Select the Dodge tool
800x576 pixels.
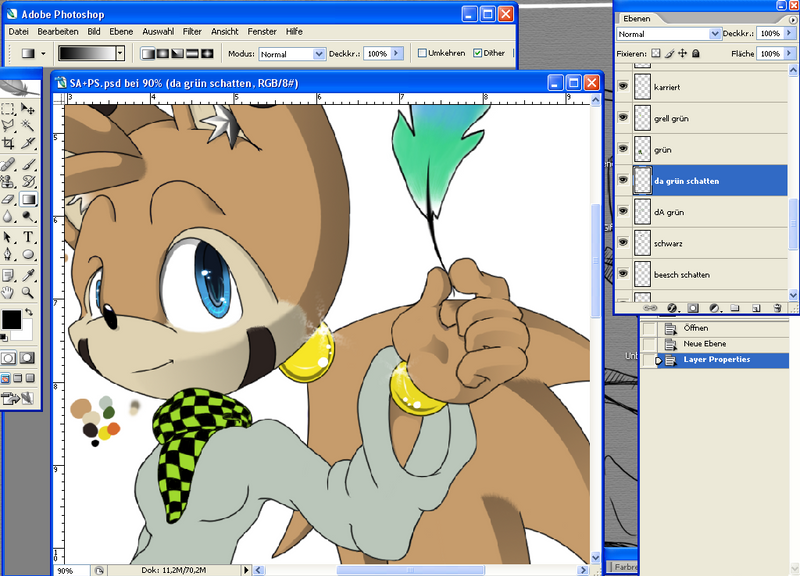pos(28,216)
